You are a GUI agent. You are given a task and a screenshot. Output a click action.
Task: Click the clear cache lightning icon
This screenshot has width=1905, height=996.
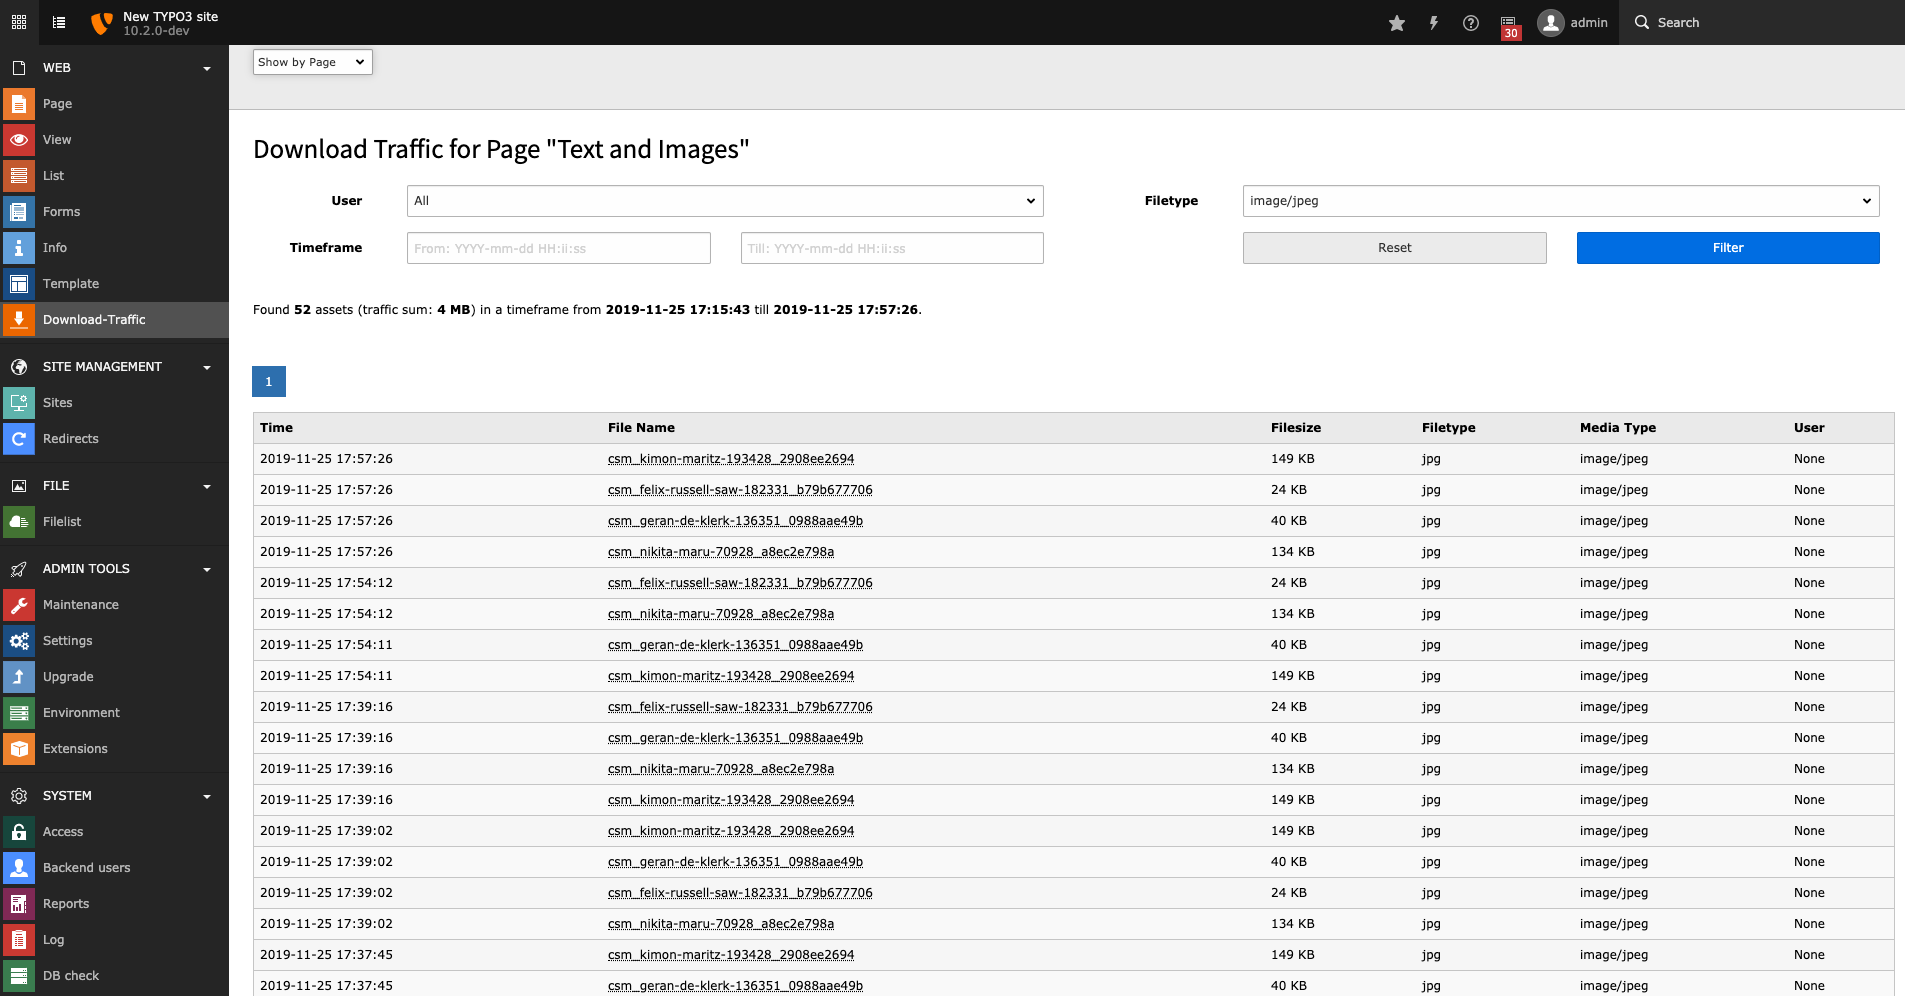(x=1434, y=22)
